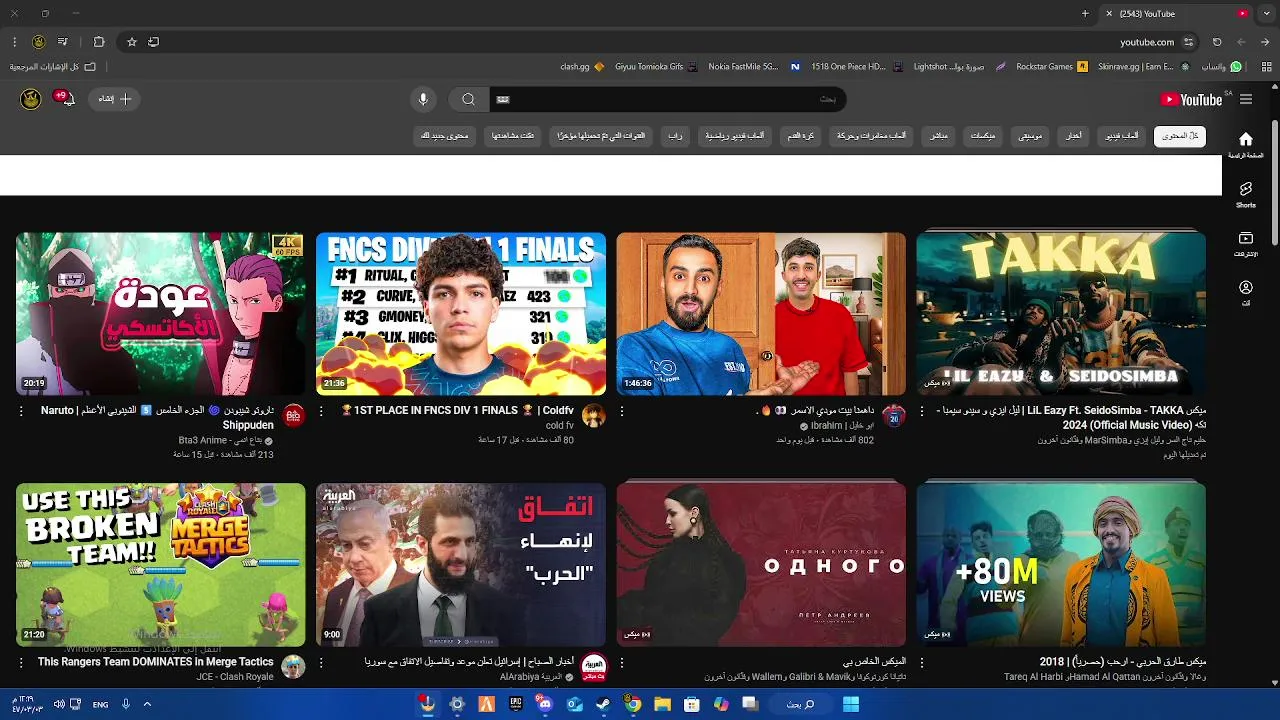
Task: Click the Coldfv channel avatar
Action: coord(593,416)
